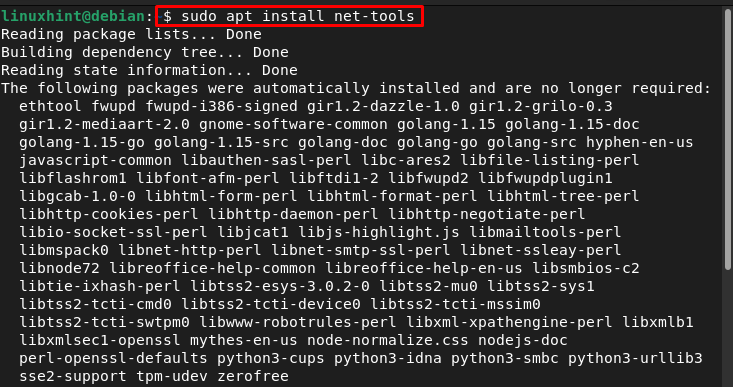Click the vertical scrollbar thumb of the terminal
Screen dimensions: 733x387
click(x=728, y=138)
